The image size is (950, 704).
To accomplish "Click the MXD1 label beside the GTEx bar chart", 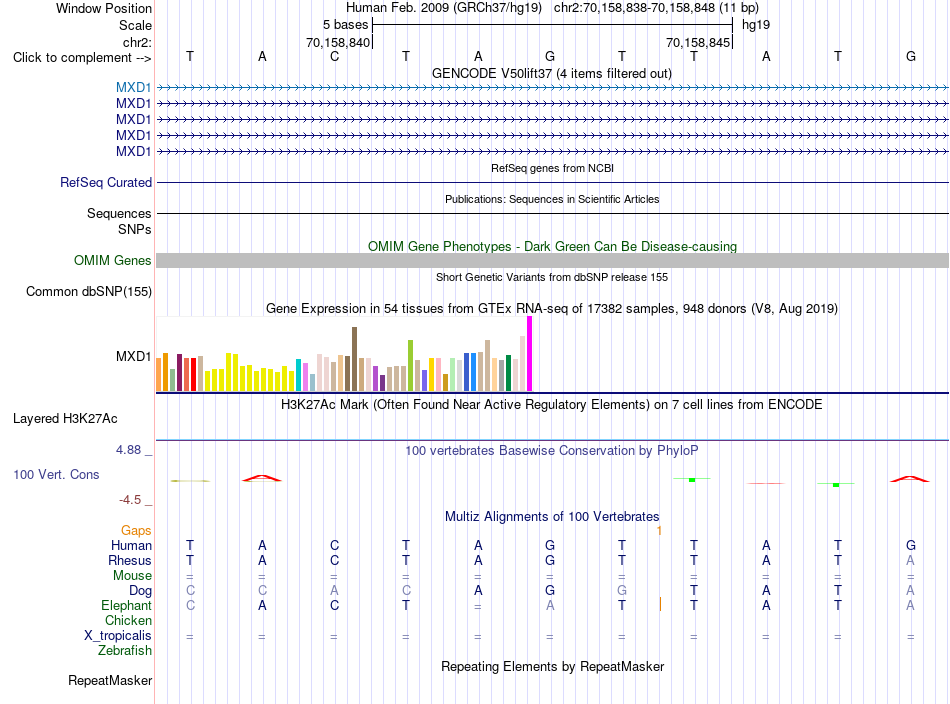I will coord(133,356).
